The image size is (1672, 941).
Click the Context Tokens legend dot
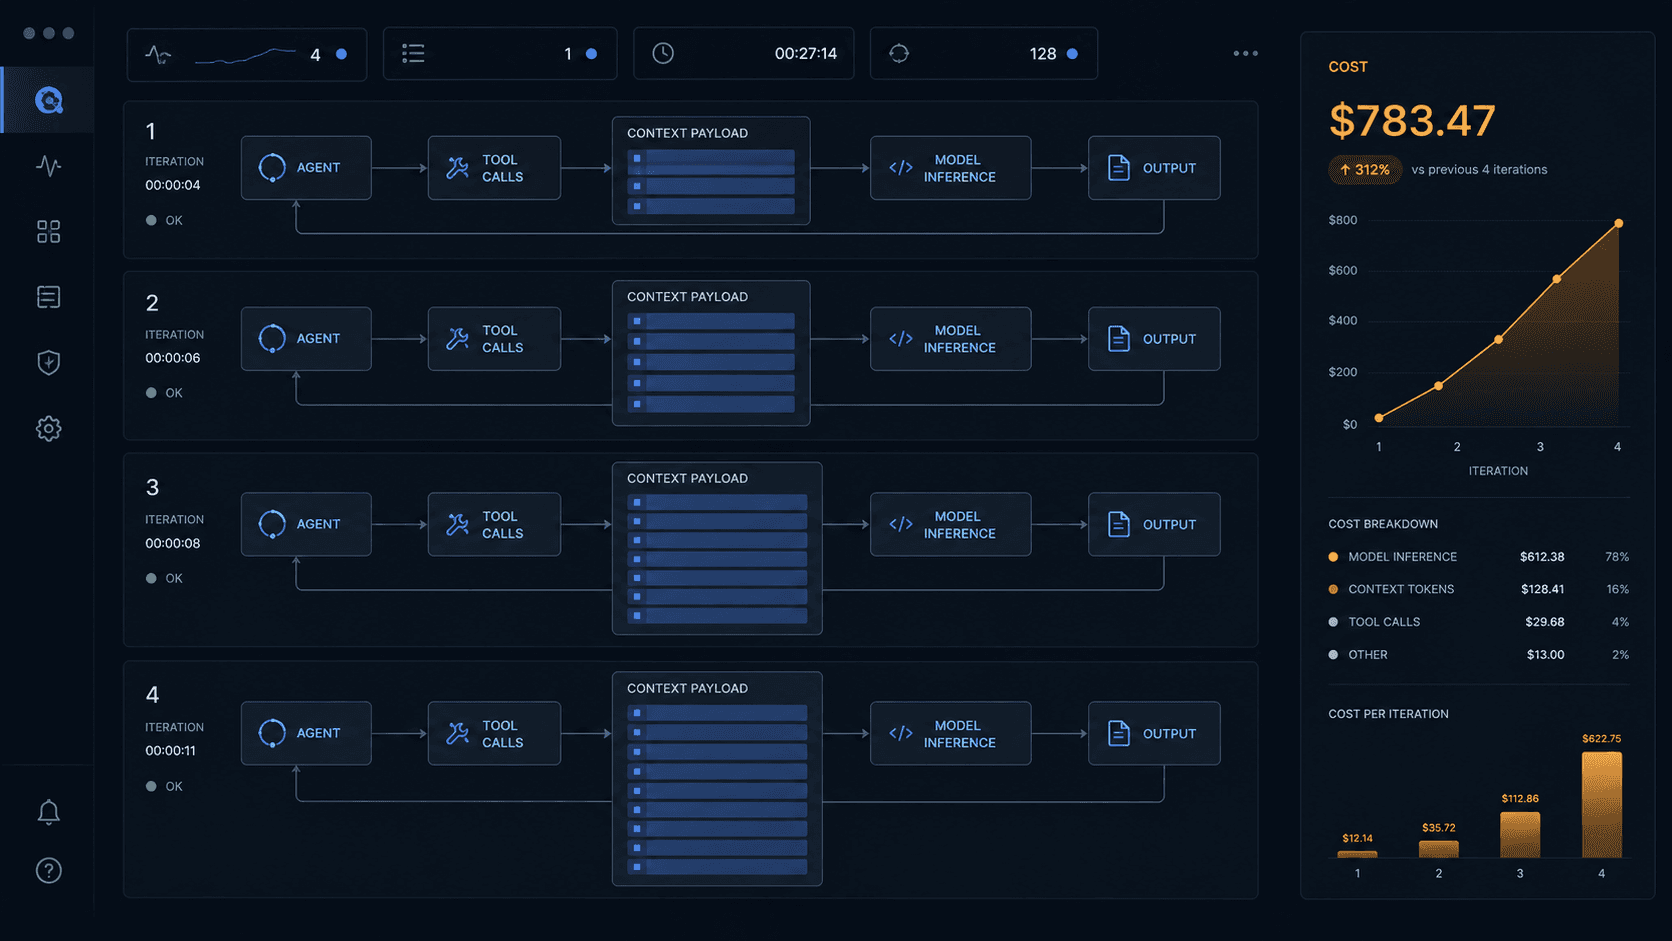pos(1333,589)
